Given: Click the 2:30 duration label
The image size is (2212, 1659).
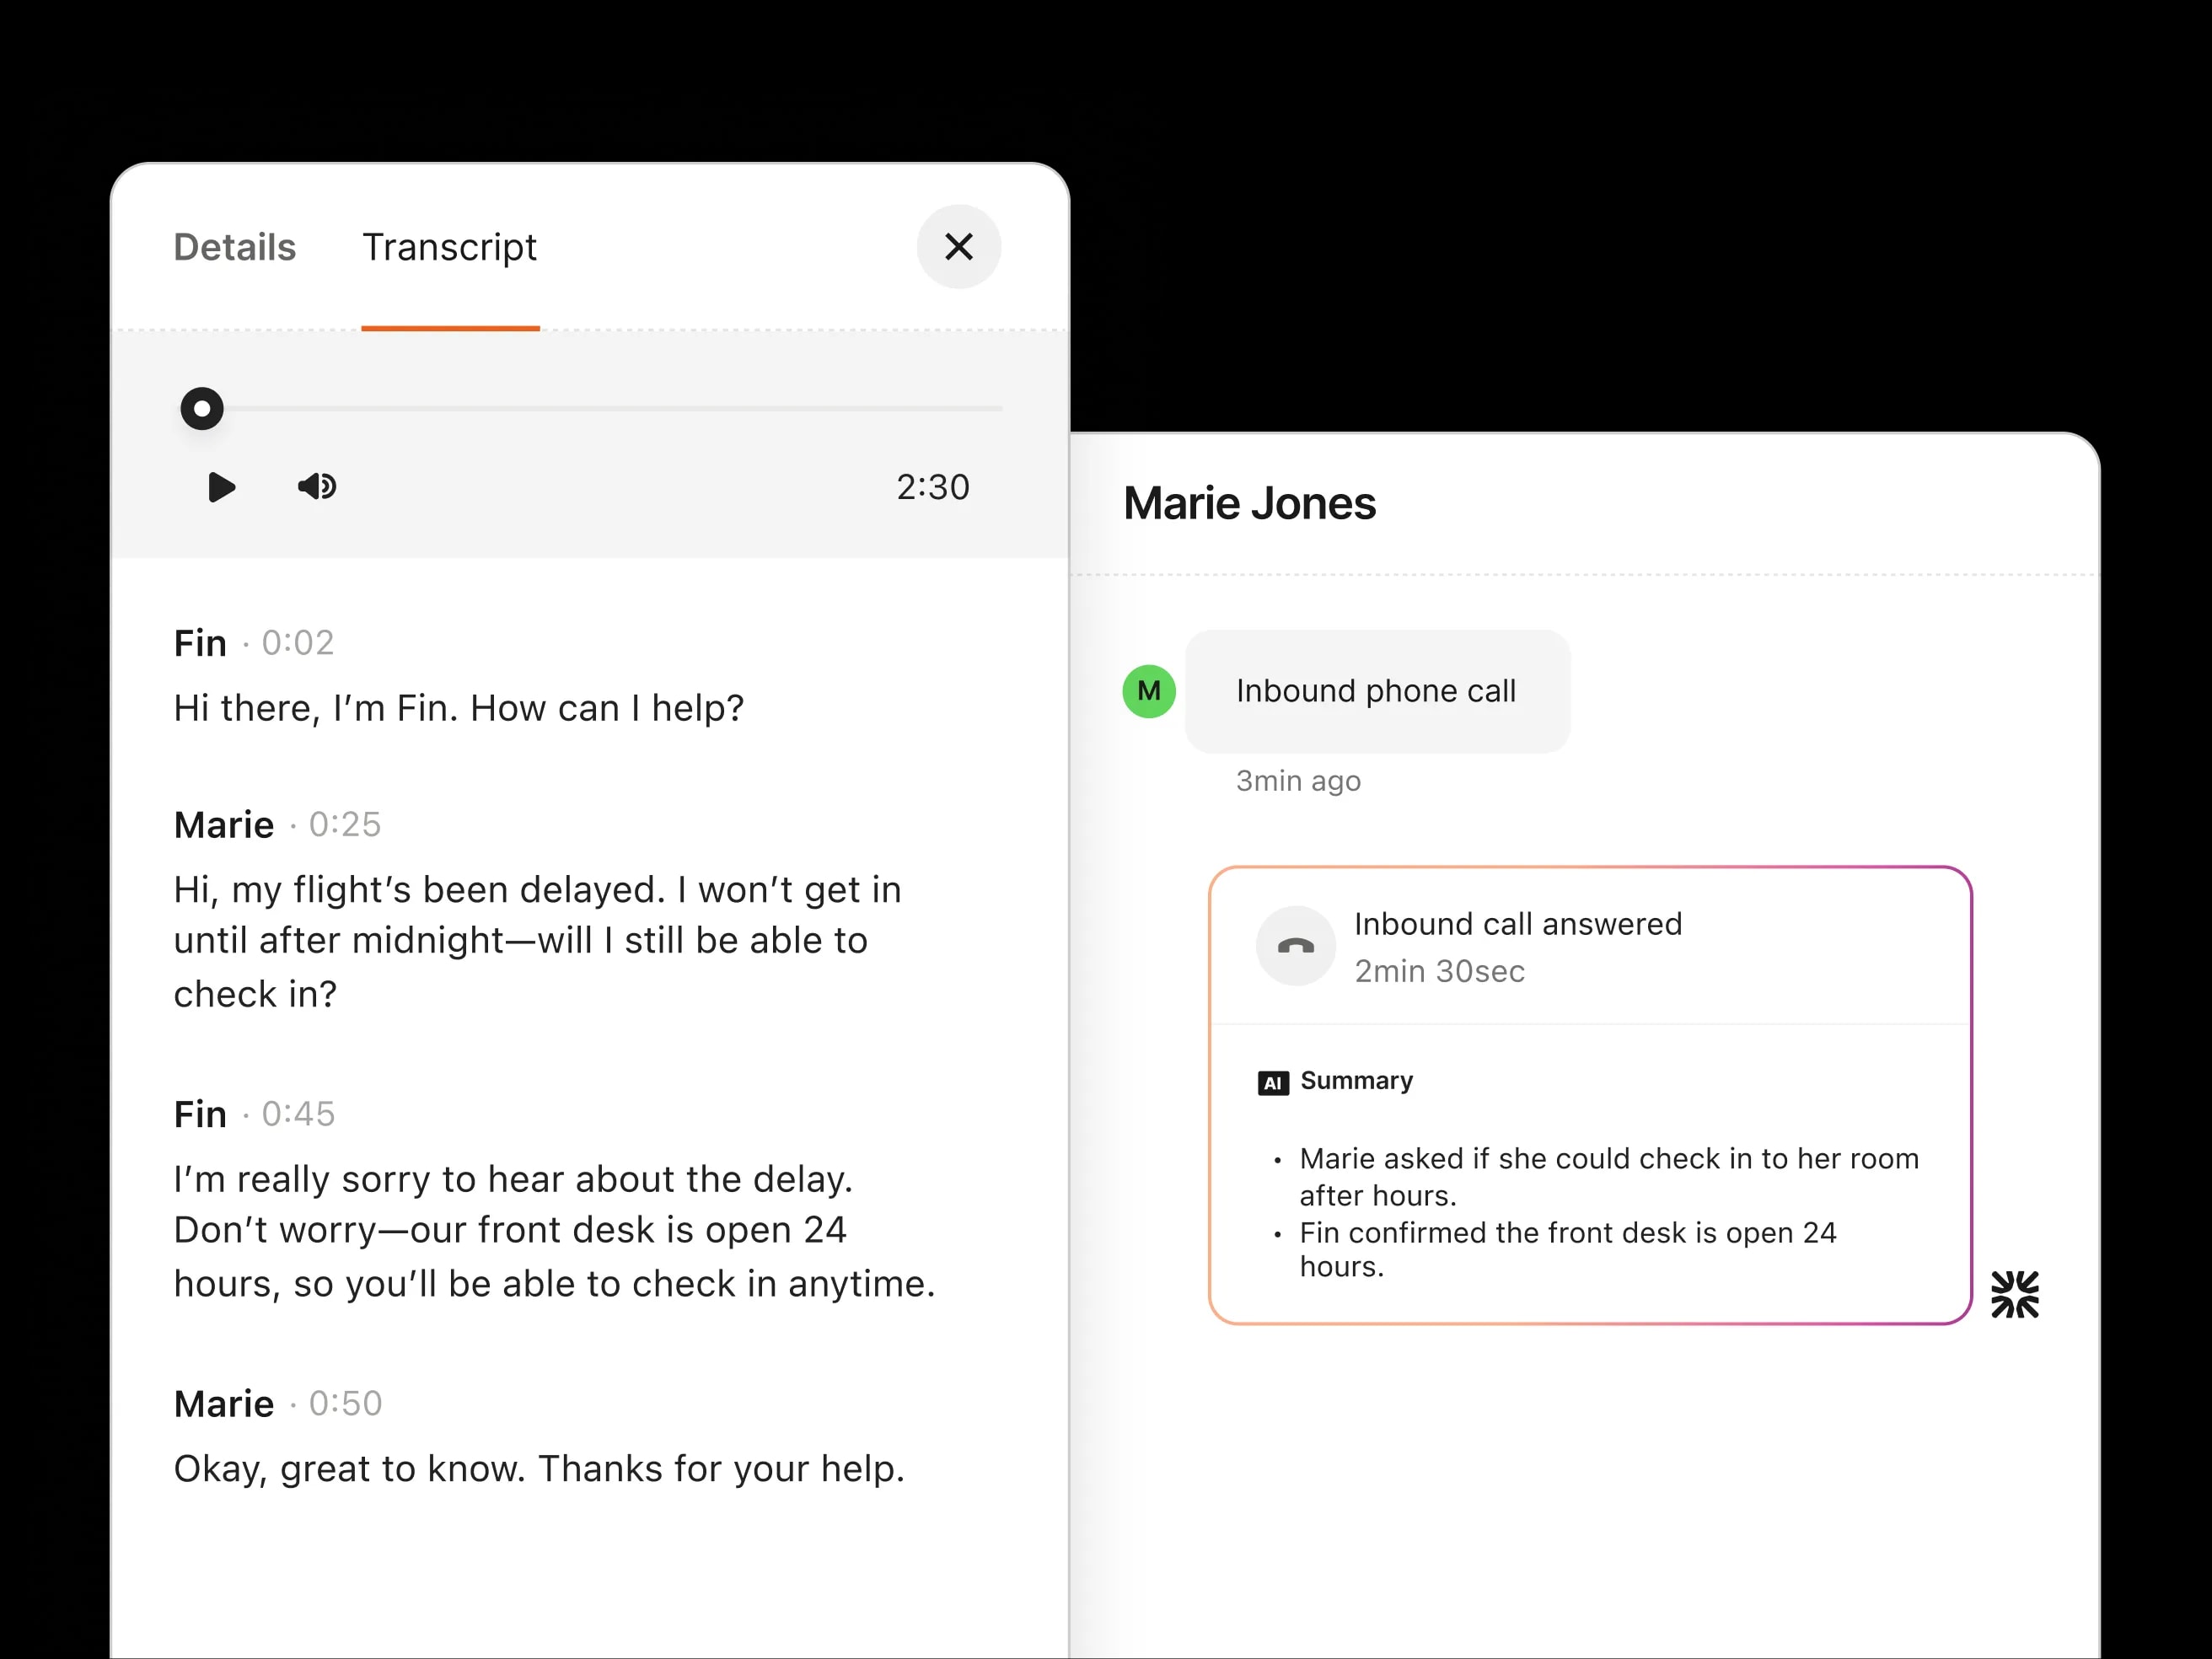Looking at the screenshot, I should click(932, 487).
